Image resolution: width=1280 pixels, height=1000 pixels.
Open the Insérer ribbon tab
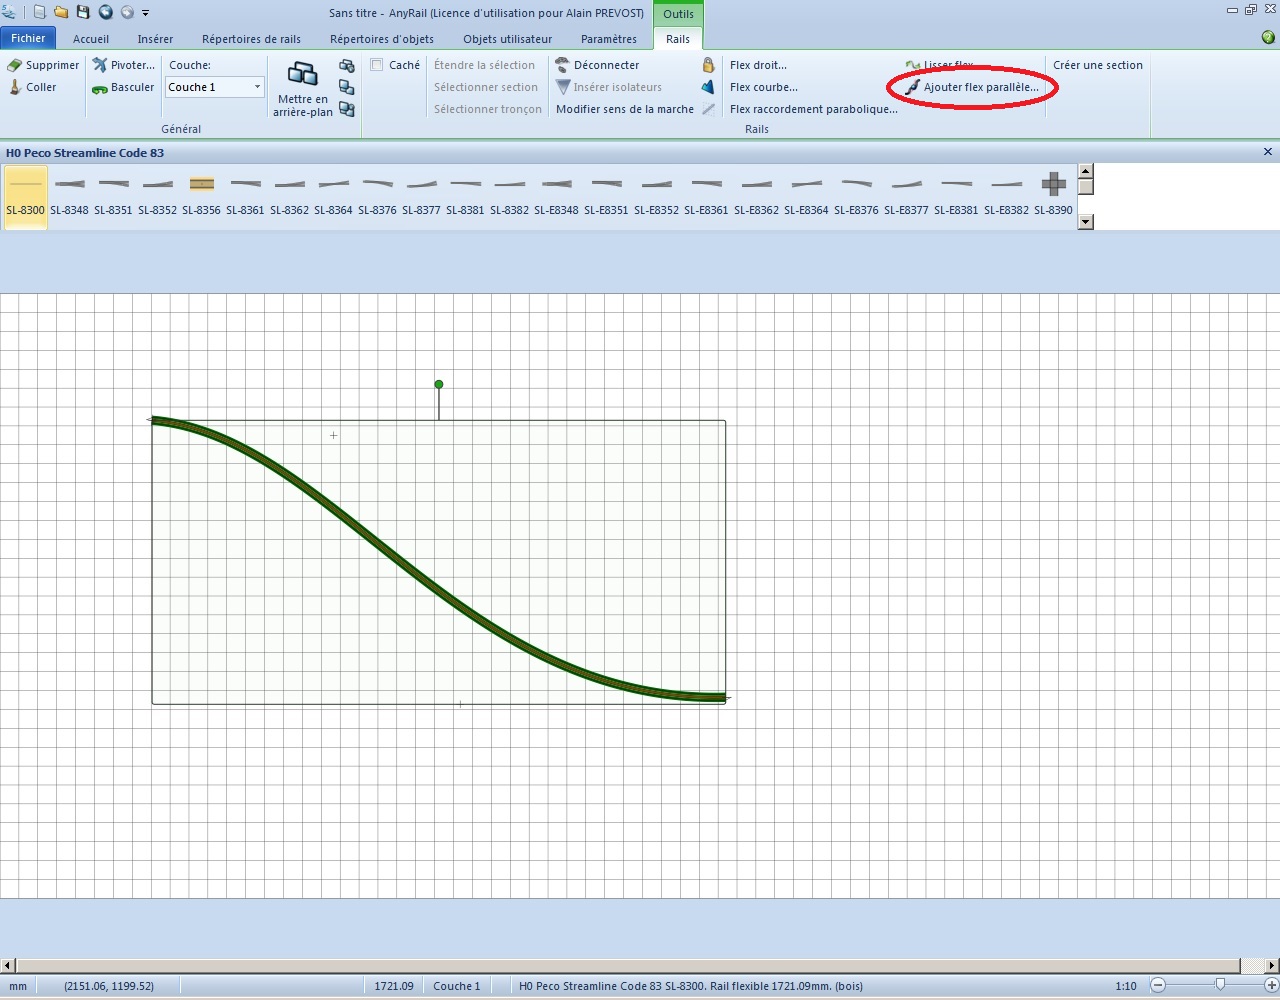pyautogui.click(x=155, y=39)
